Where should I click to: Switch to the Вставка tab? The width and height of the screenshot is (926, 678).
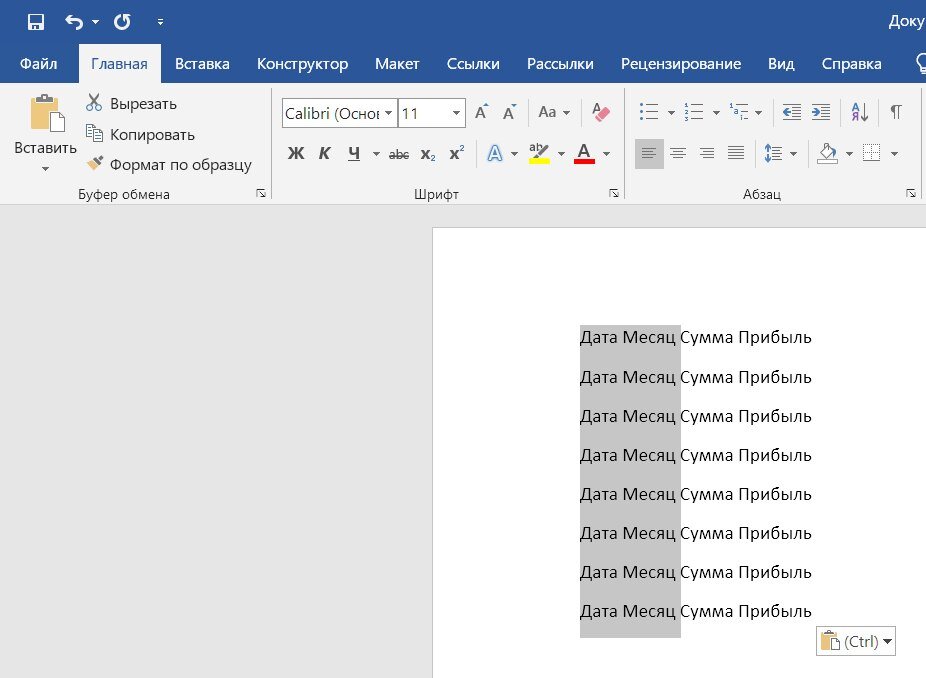202,64
